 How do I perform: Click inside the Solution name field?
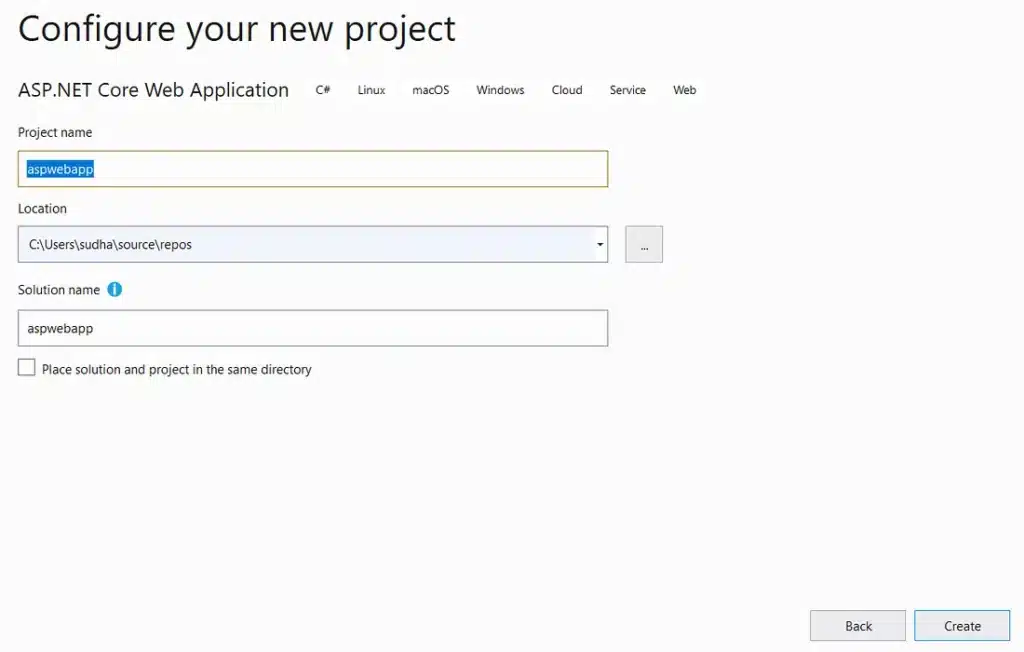click(313, 328)
